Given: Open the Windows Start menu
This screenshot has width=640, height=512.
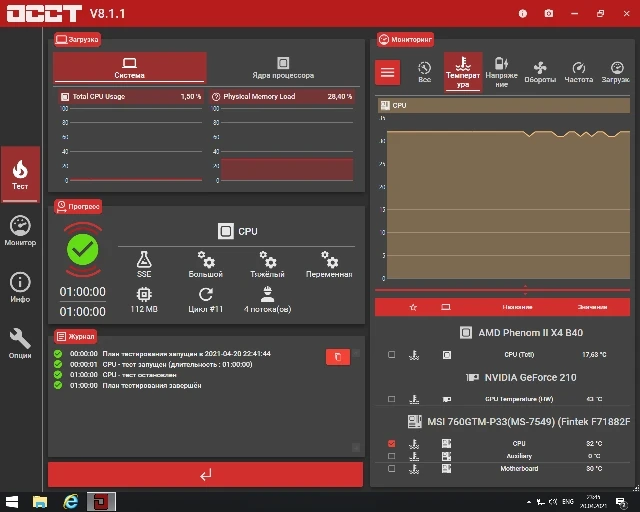Looking at the screenshot, I should point(12,501).
